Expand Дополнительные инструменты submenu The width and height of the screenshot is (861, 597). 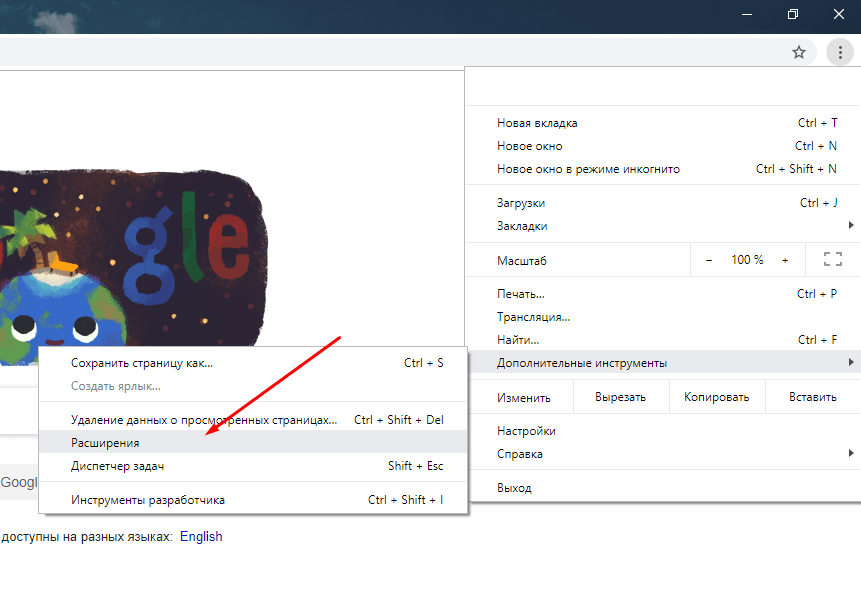[x=663, y=362]
